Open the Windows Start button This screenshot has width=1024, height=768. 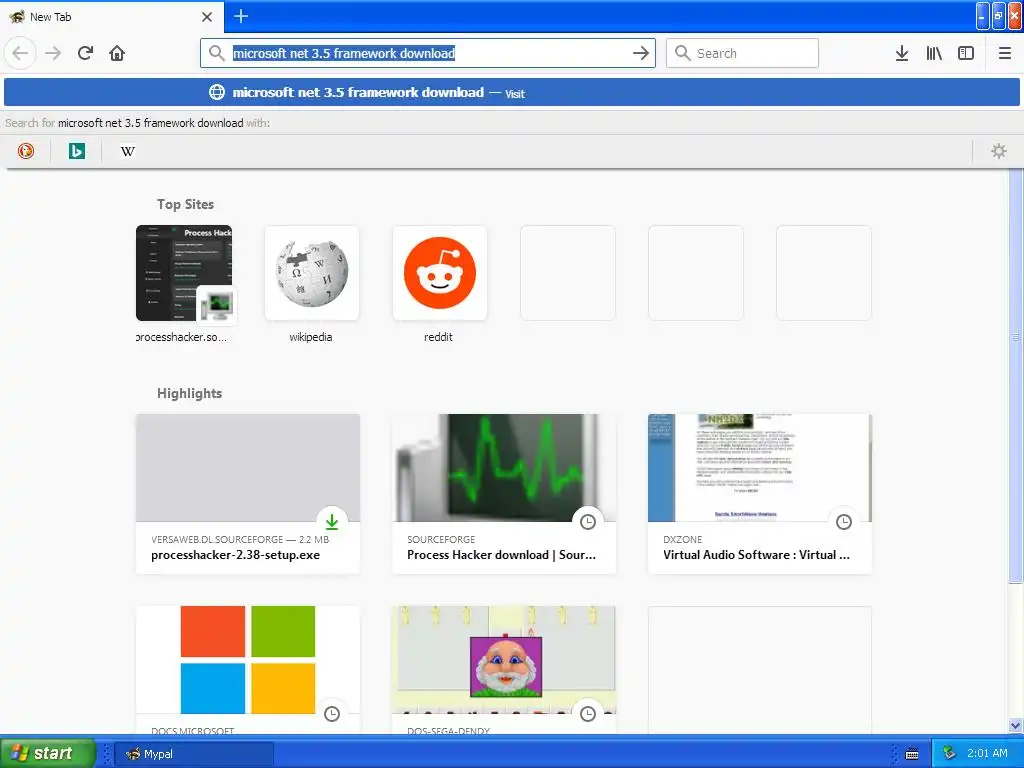[x=47, y=753]
